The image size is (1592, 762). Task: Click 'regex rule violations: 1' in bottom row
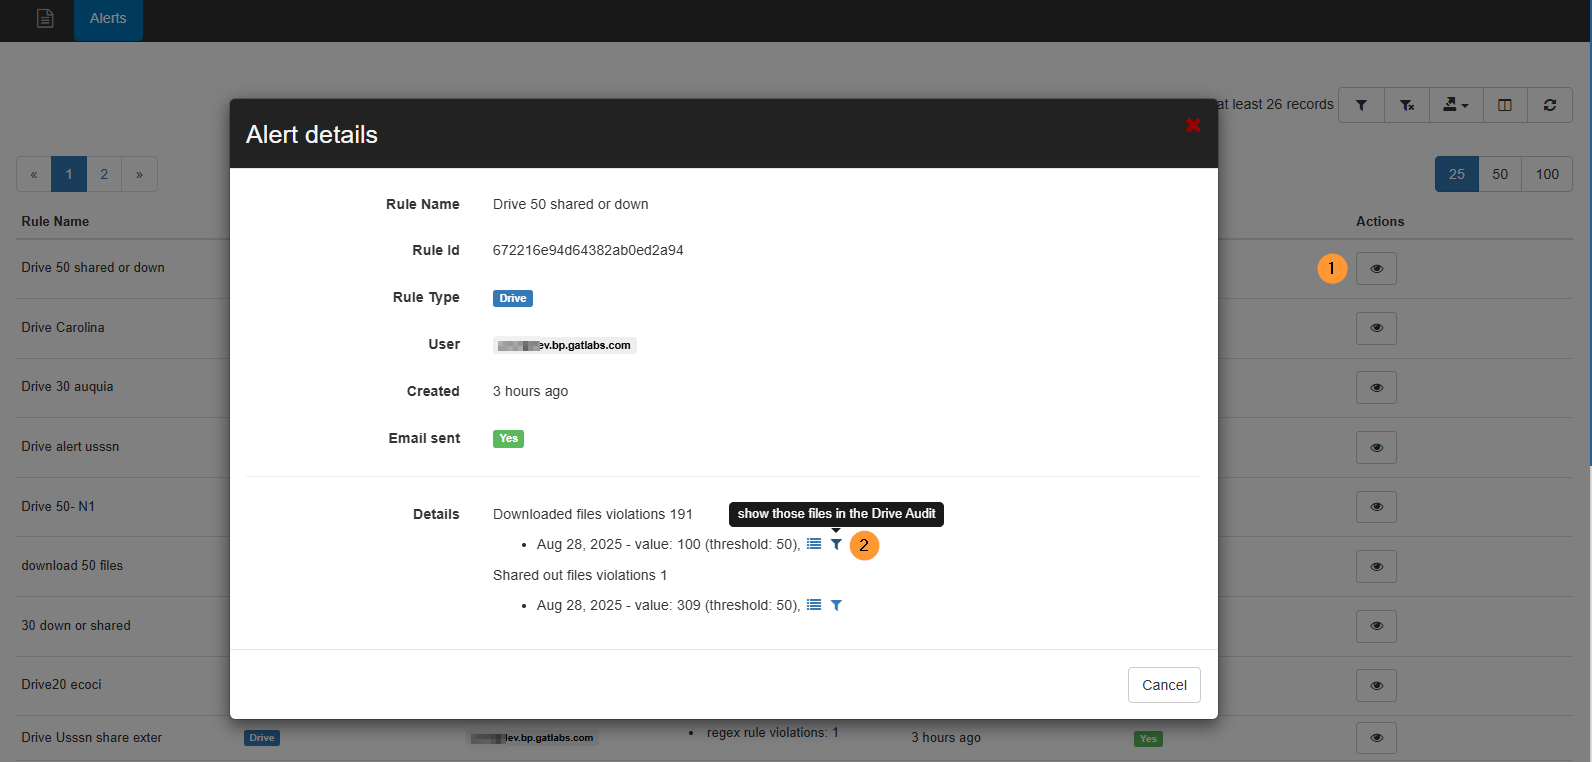pos(773,732)
